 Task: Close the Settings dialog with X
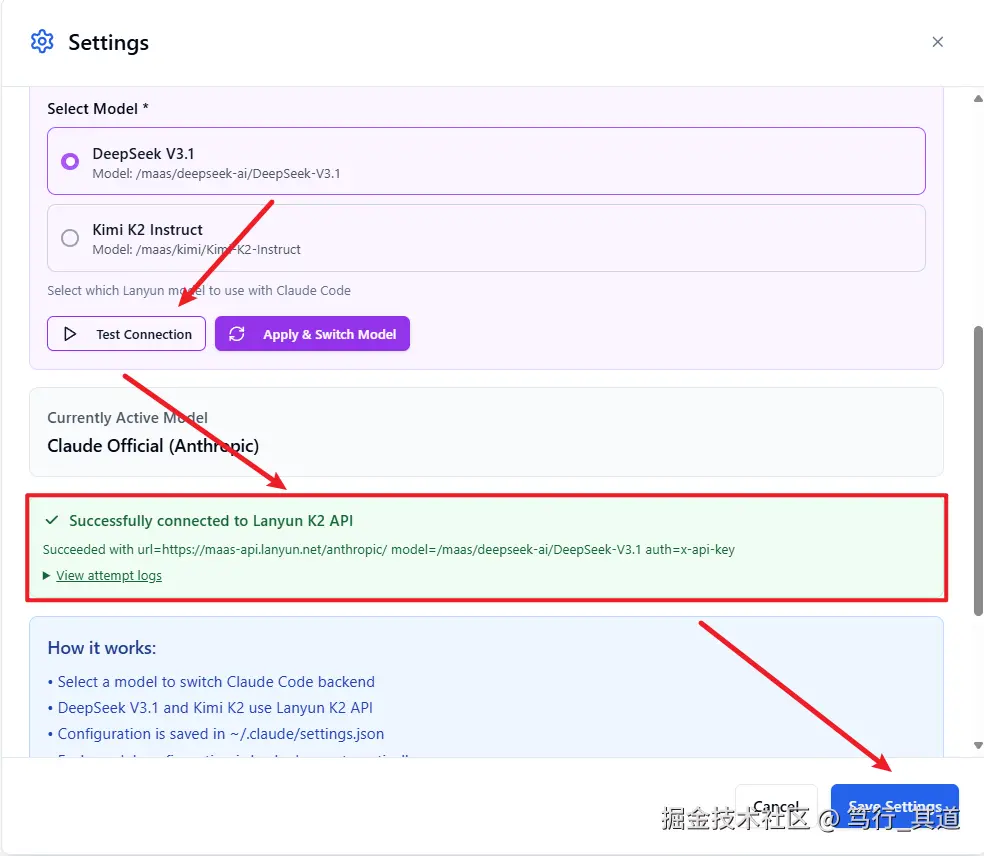[x=938, y=41]
